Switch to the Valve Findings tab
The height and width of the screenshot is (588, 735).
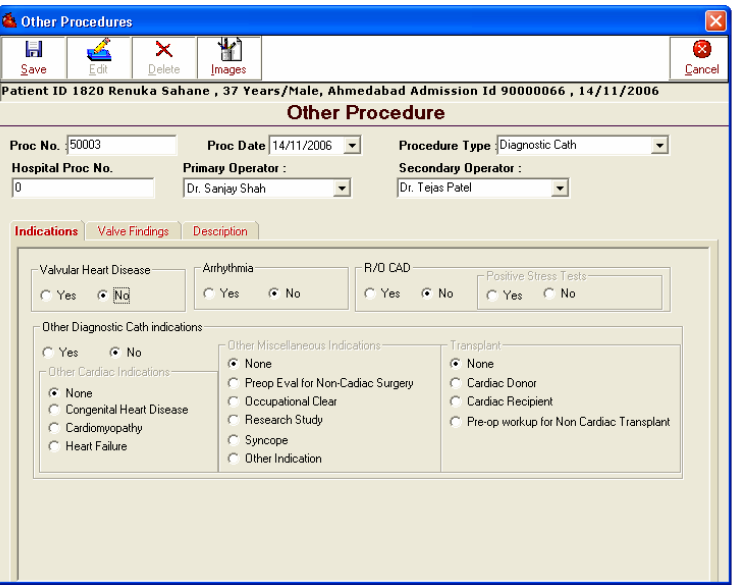click(133, 231)
